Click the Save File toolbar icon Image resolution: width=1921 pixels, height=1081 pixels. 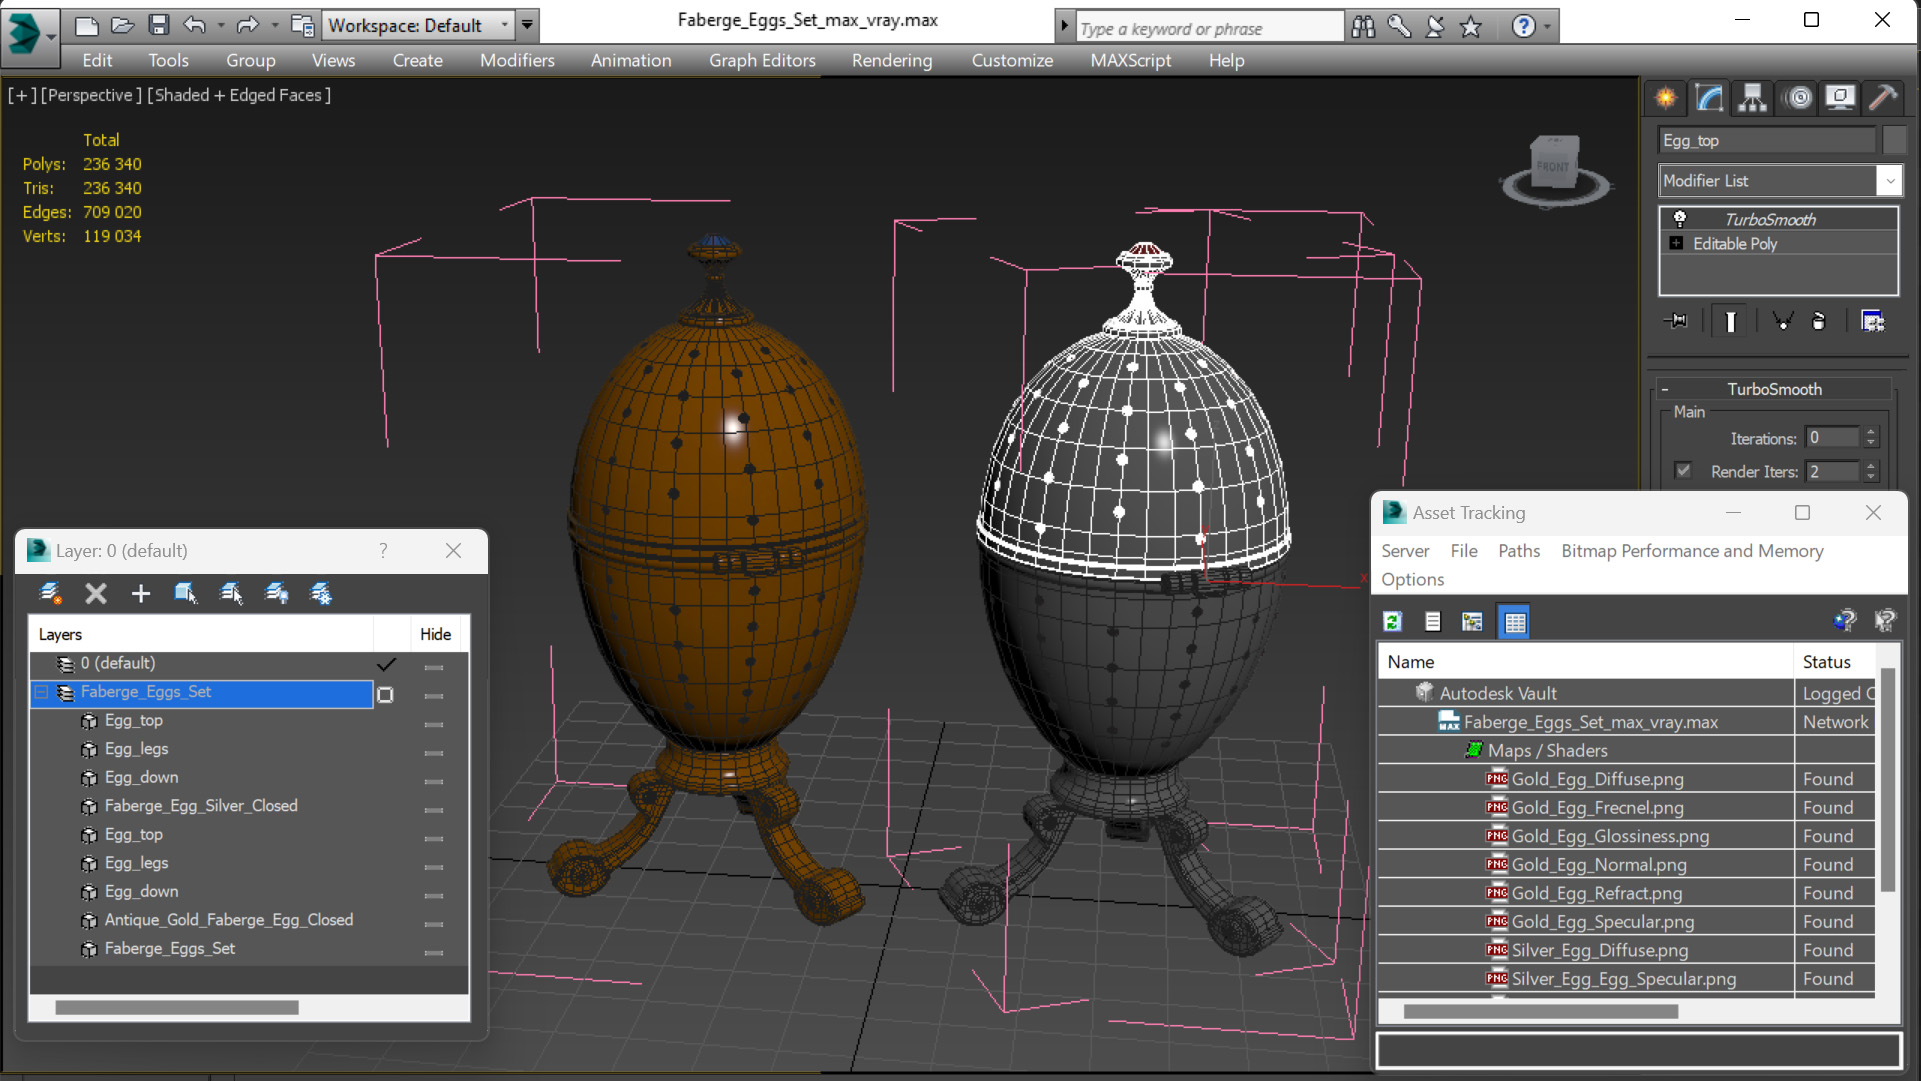click(158, 25)
